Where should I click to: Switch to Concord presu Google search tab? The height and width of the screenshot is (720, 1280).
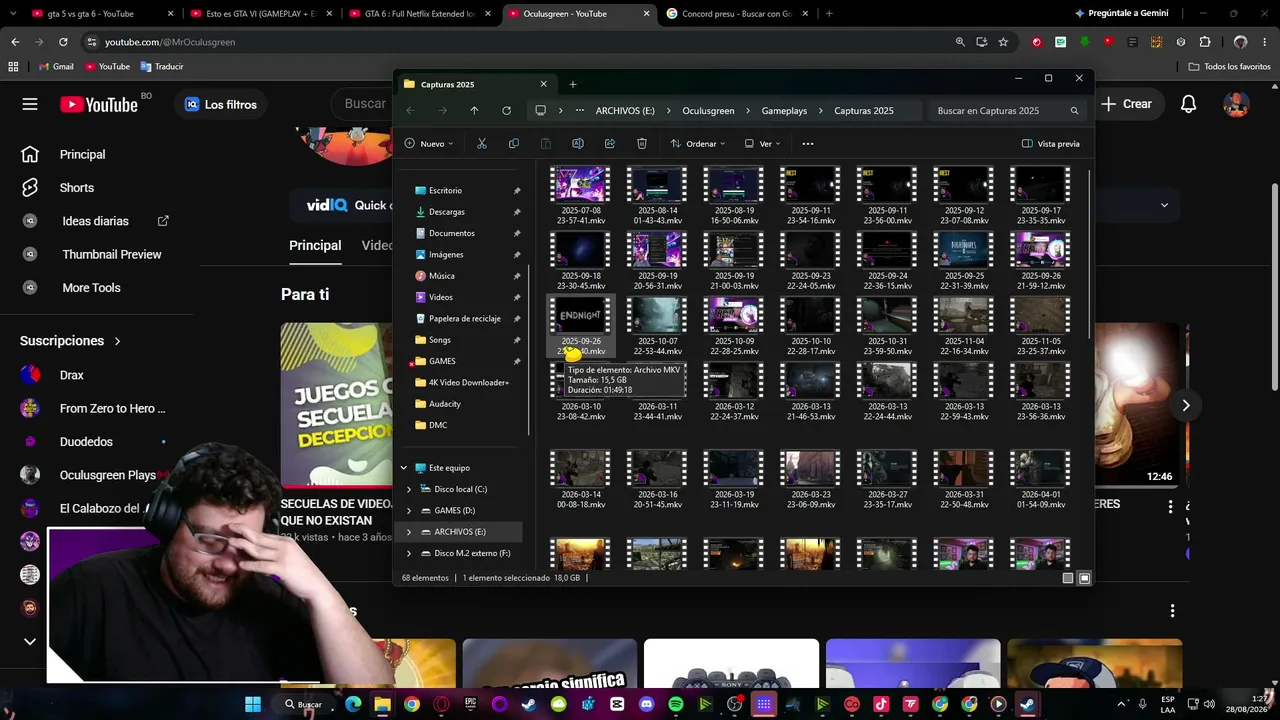coord(736,14)
